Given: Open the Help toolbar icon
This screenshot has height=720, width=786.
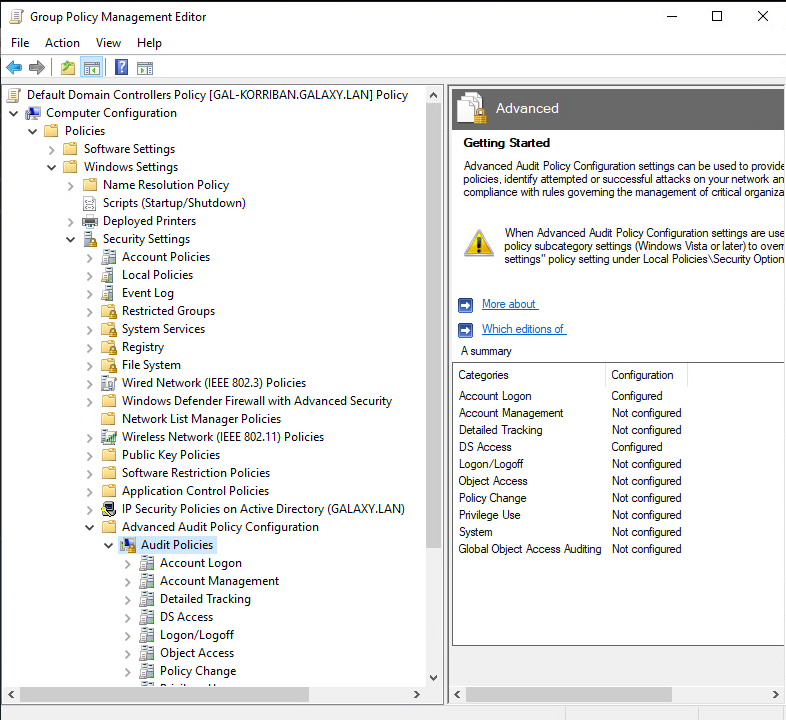Looking at the screenshot, I should (121, 68).
